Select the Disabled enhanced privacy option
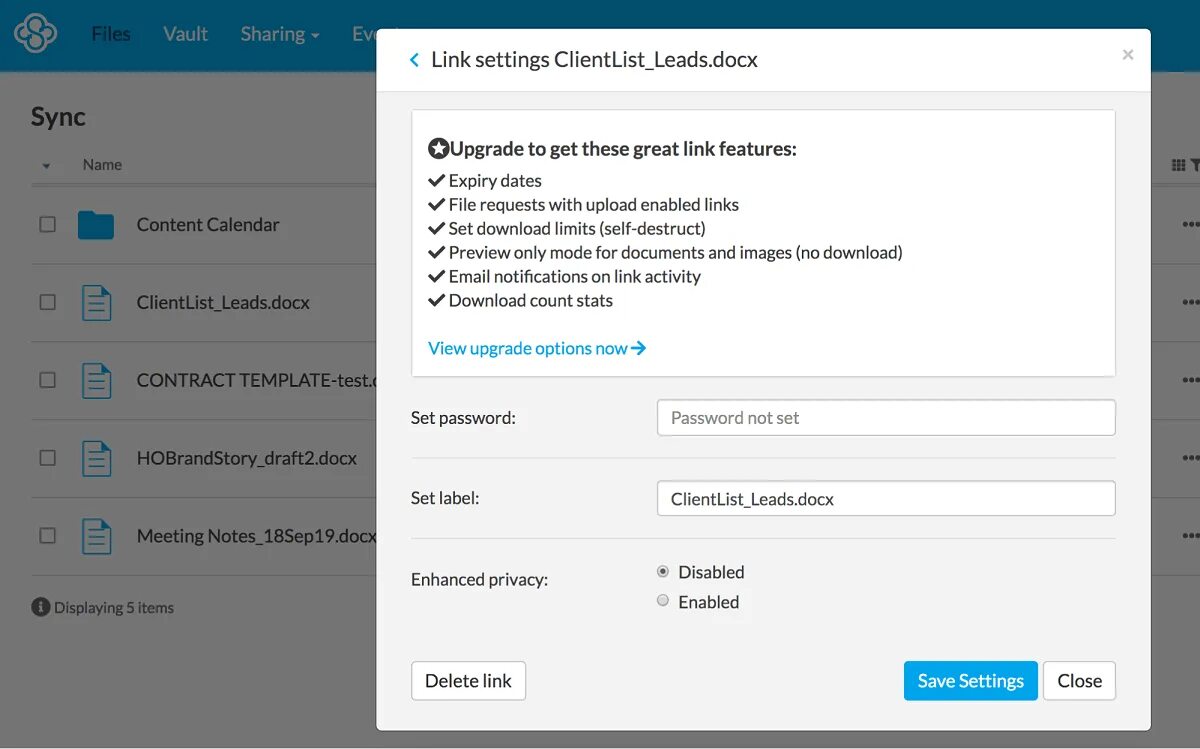This screenshot has width=1200, height=749. (662, 572)
